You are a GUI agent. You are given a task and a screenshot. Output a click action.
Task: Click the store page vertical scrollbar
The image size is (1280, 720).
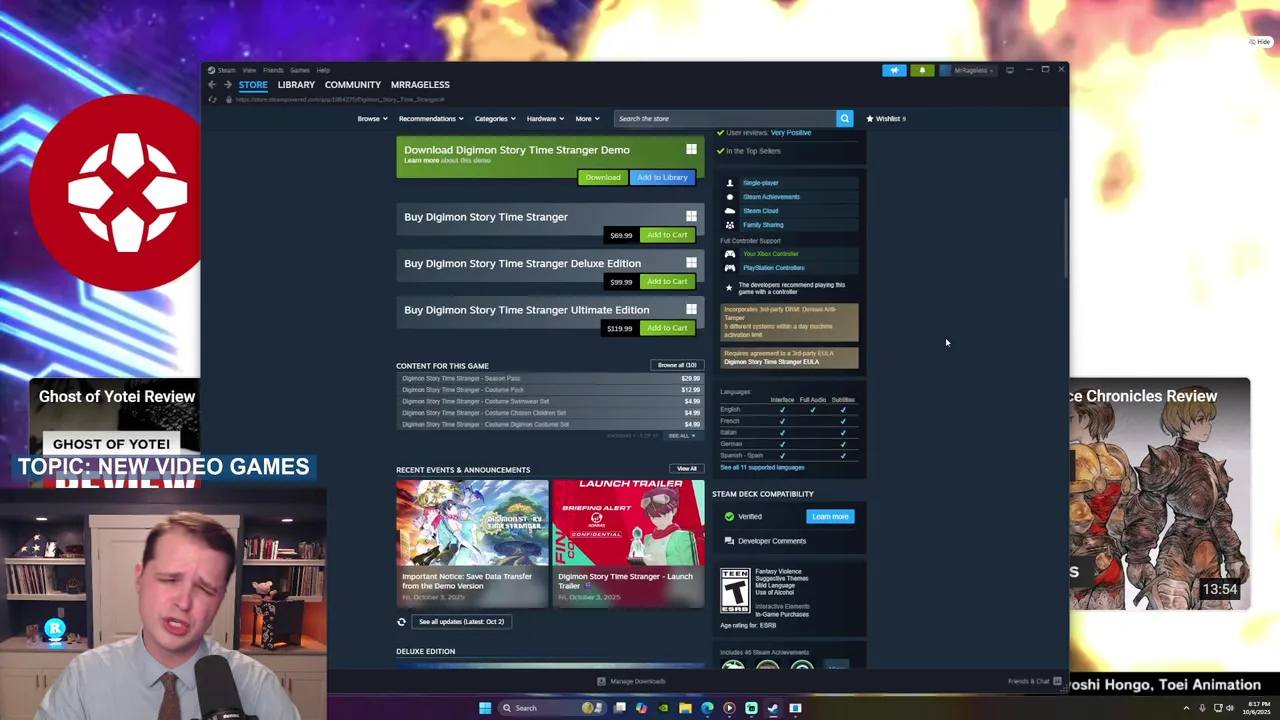coord(1065,238)
